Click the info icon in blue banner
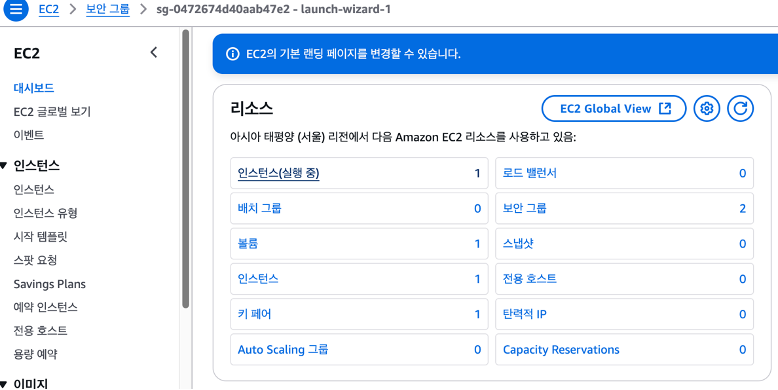The image size is (778, 390). [x=232, y=54]
